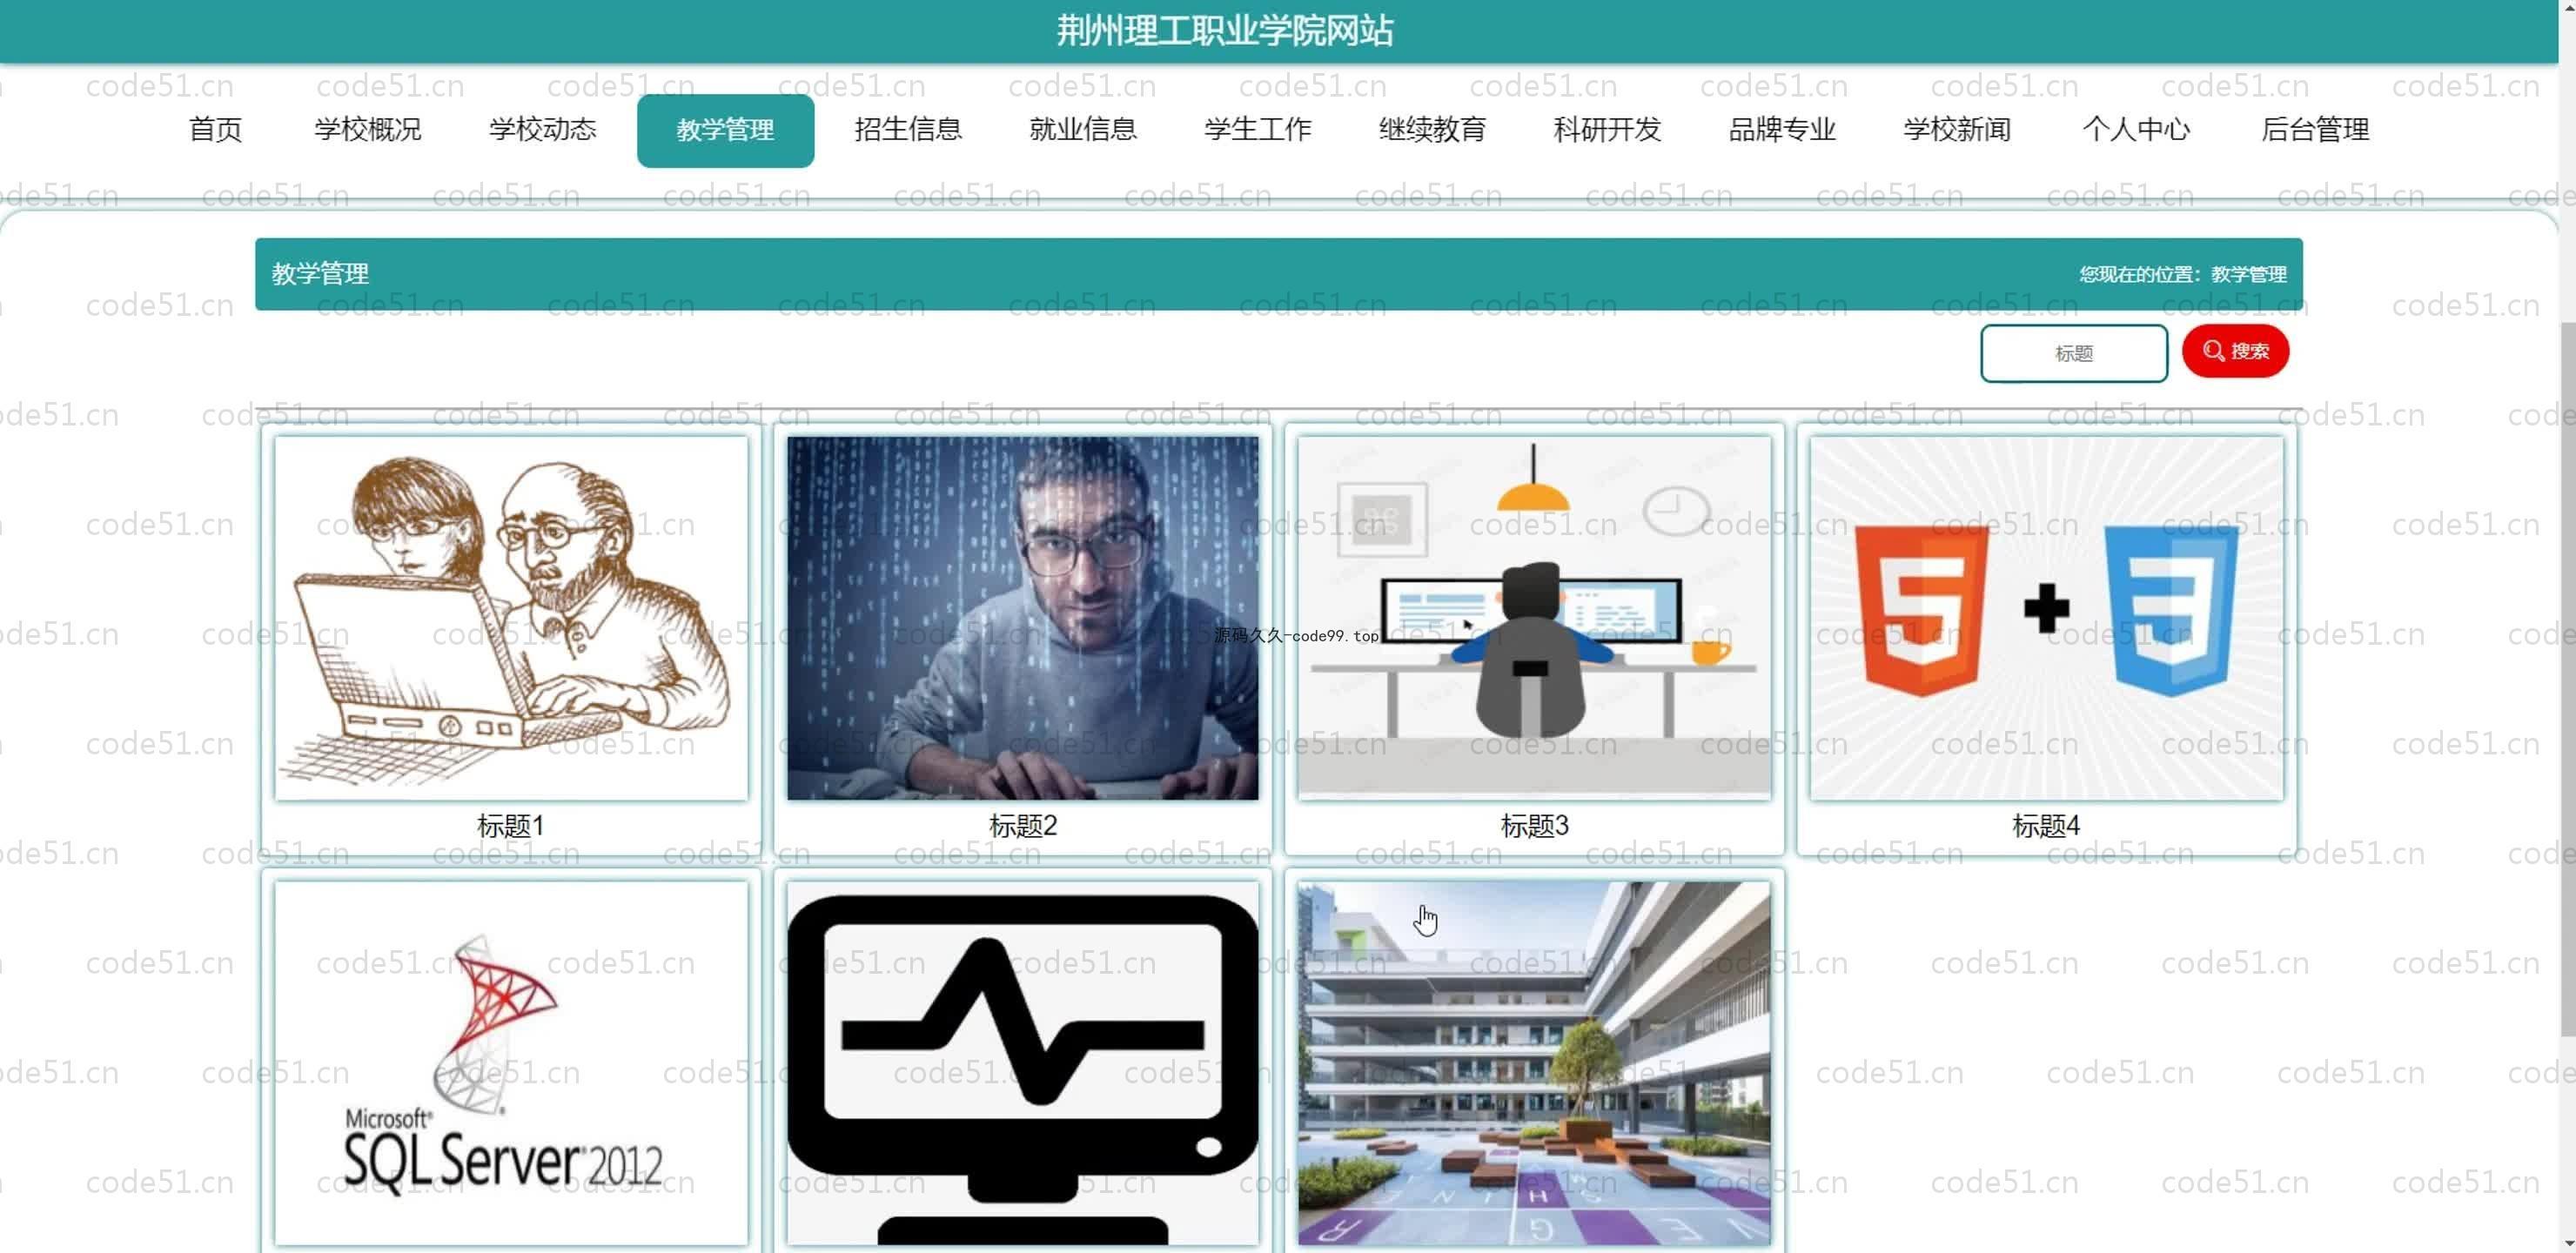Open 招生信息 in the navigation
The height and width of the screenshot is (1253, 2576).
(x=908, y=130)
